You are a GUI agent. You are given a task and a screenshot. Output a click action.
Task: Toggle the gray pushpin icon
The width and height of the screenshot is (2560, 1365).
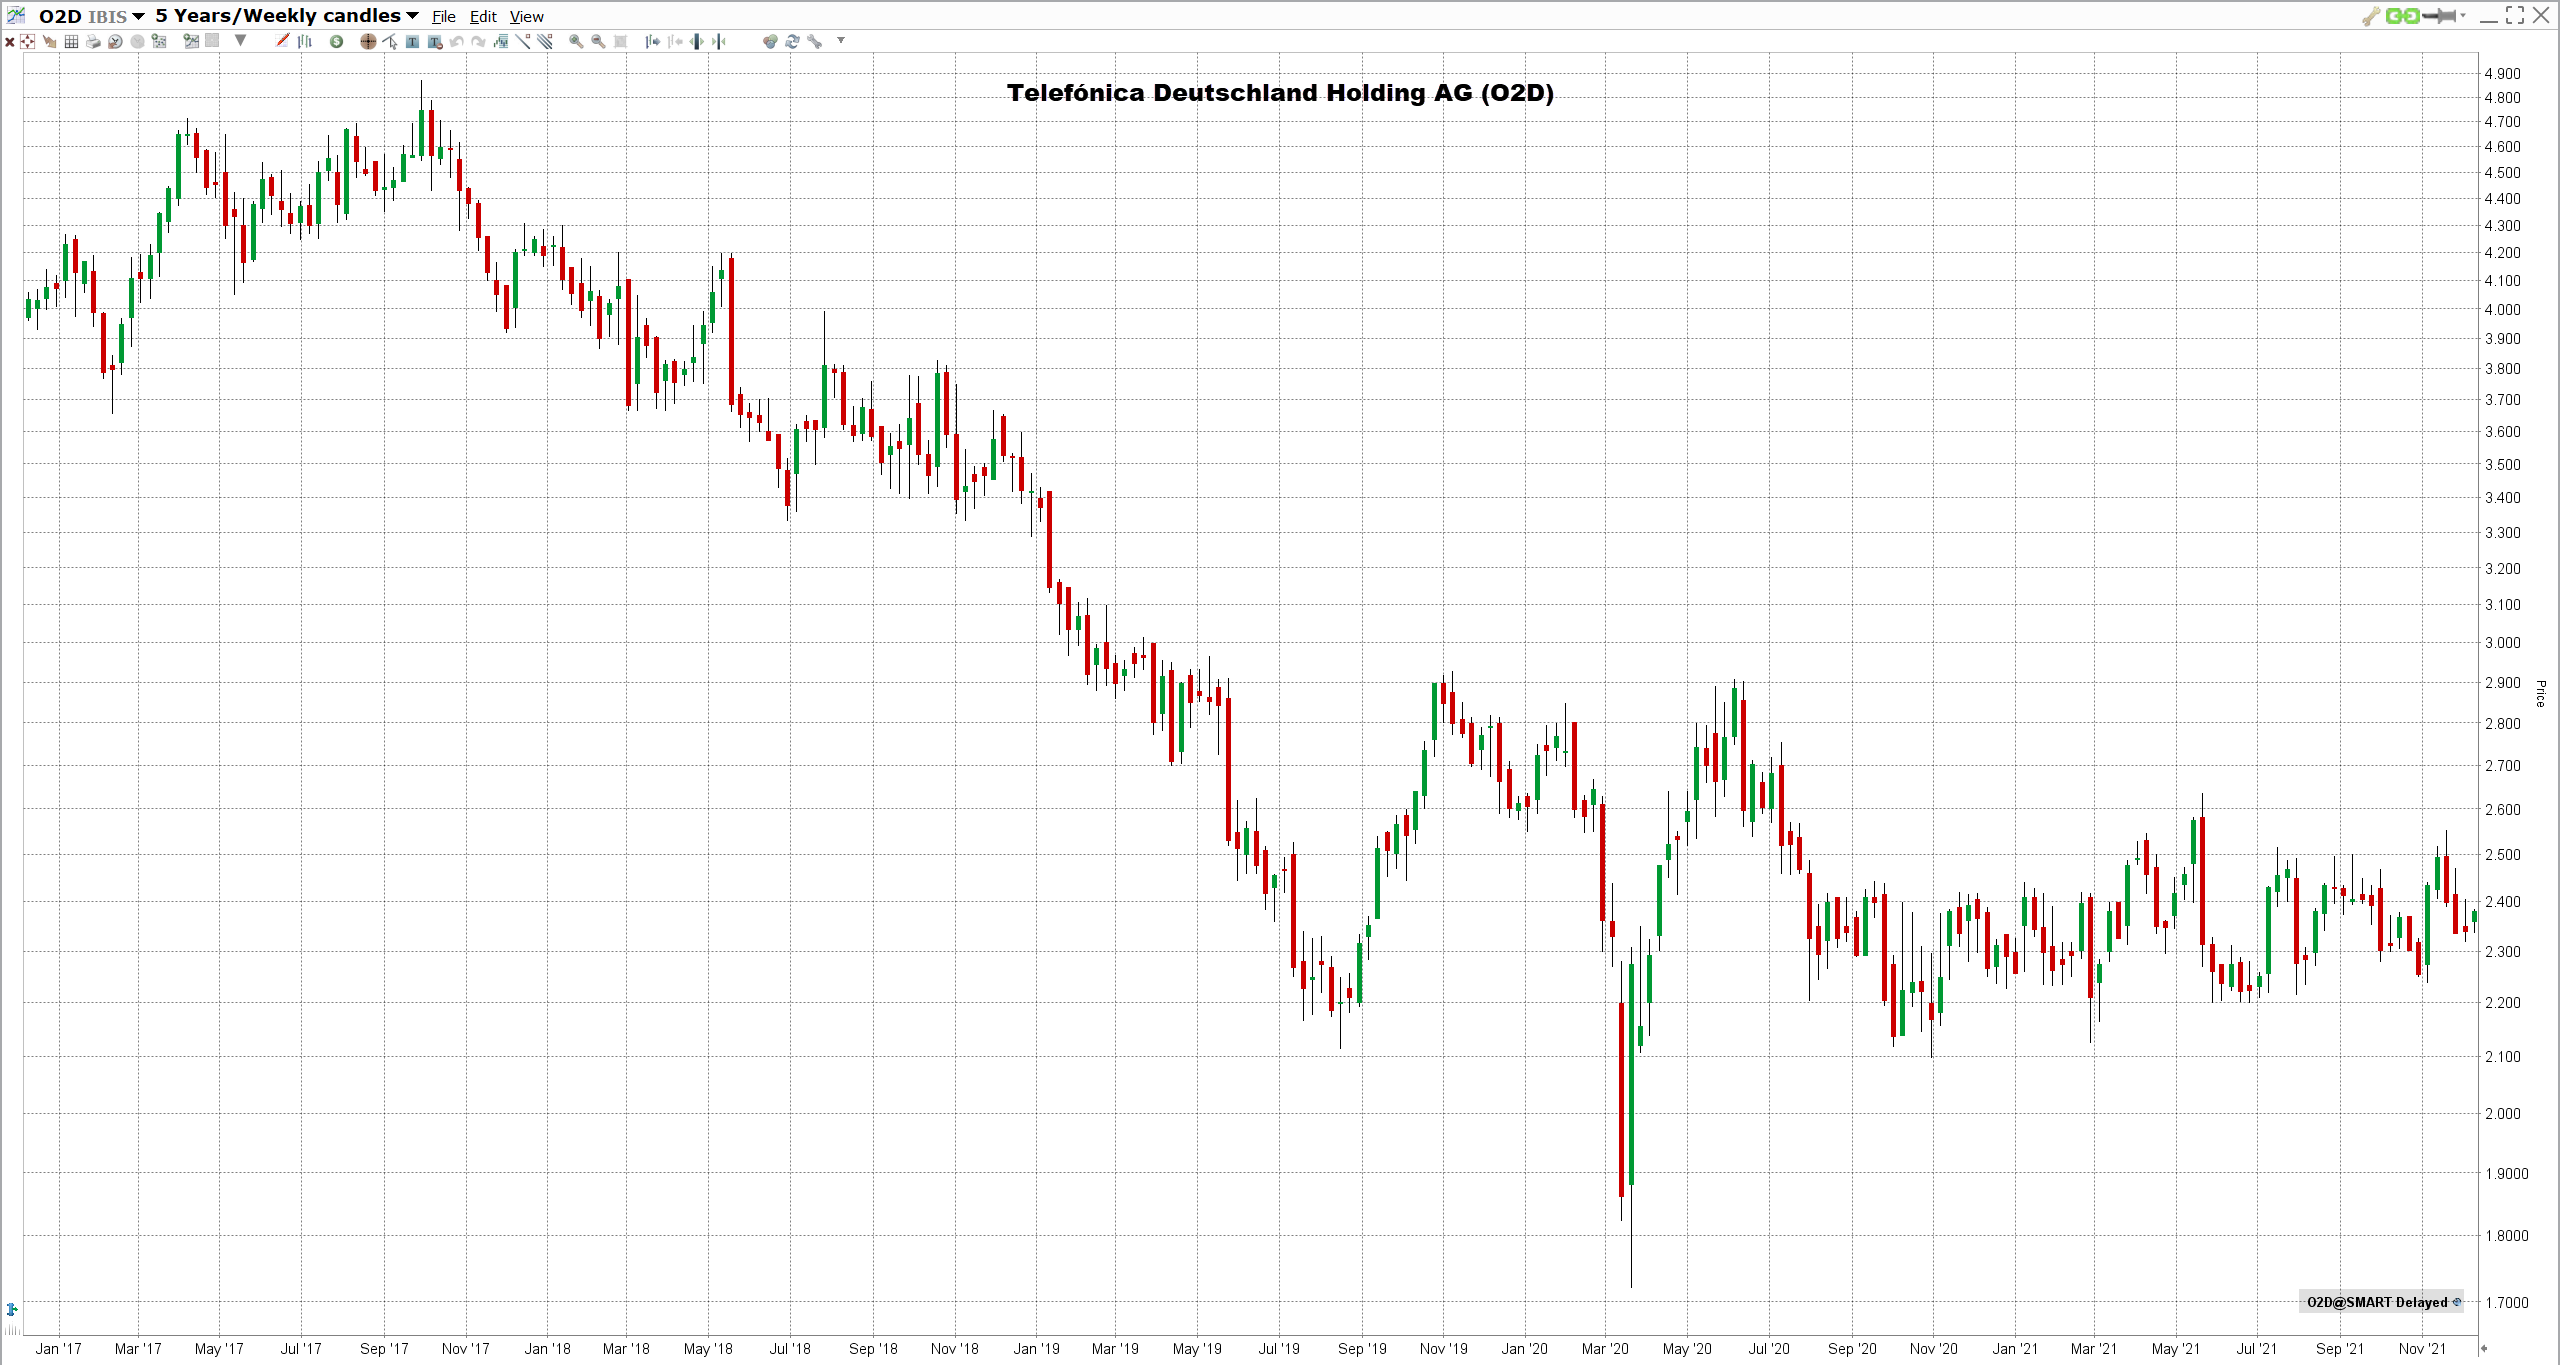[x=2439, y=16]
